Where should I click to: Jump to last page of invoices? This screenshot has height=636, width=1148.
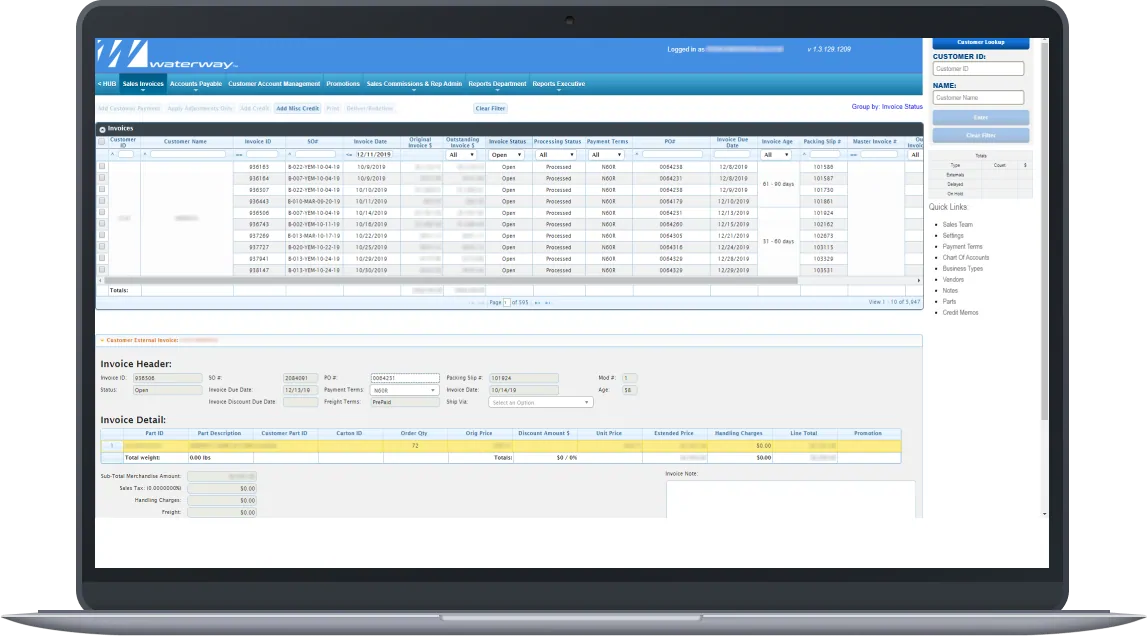[548, 302]
